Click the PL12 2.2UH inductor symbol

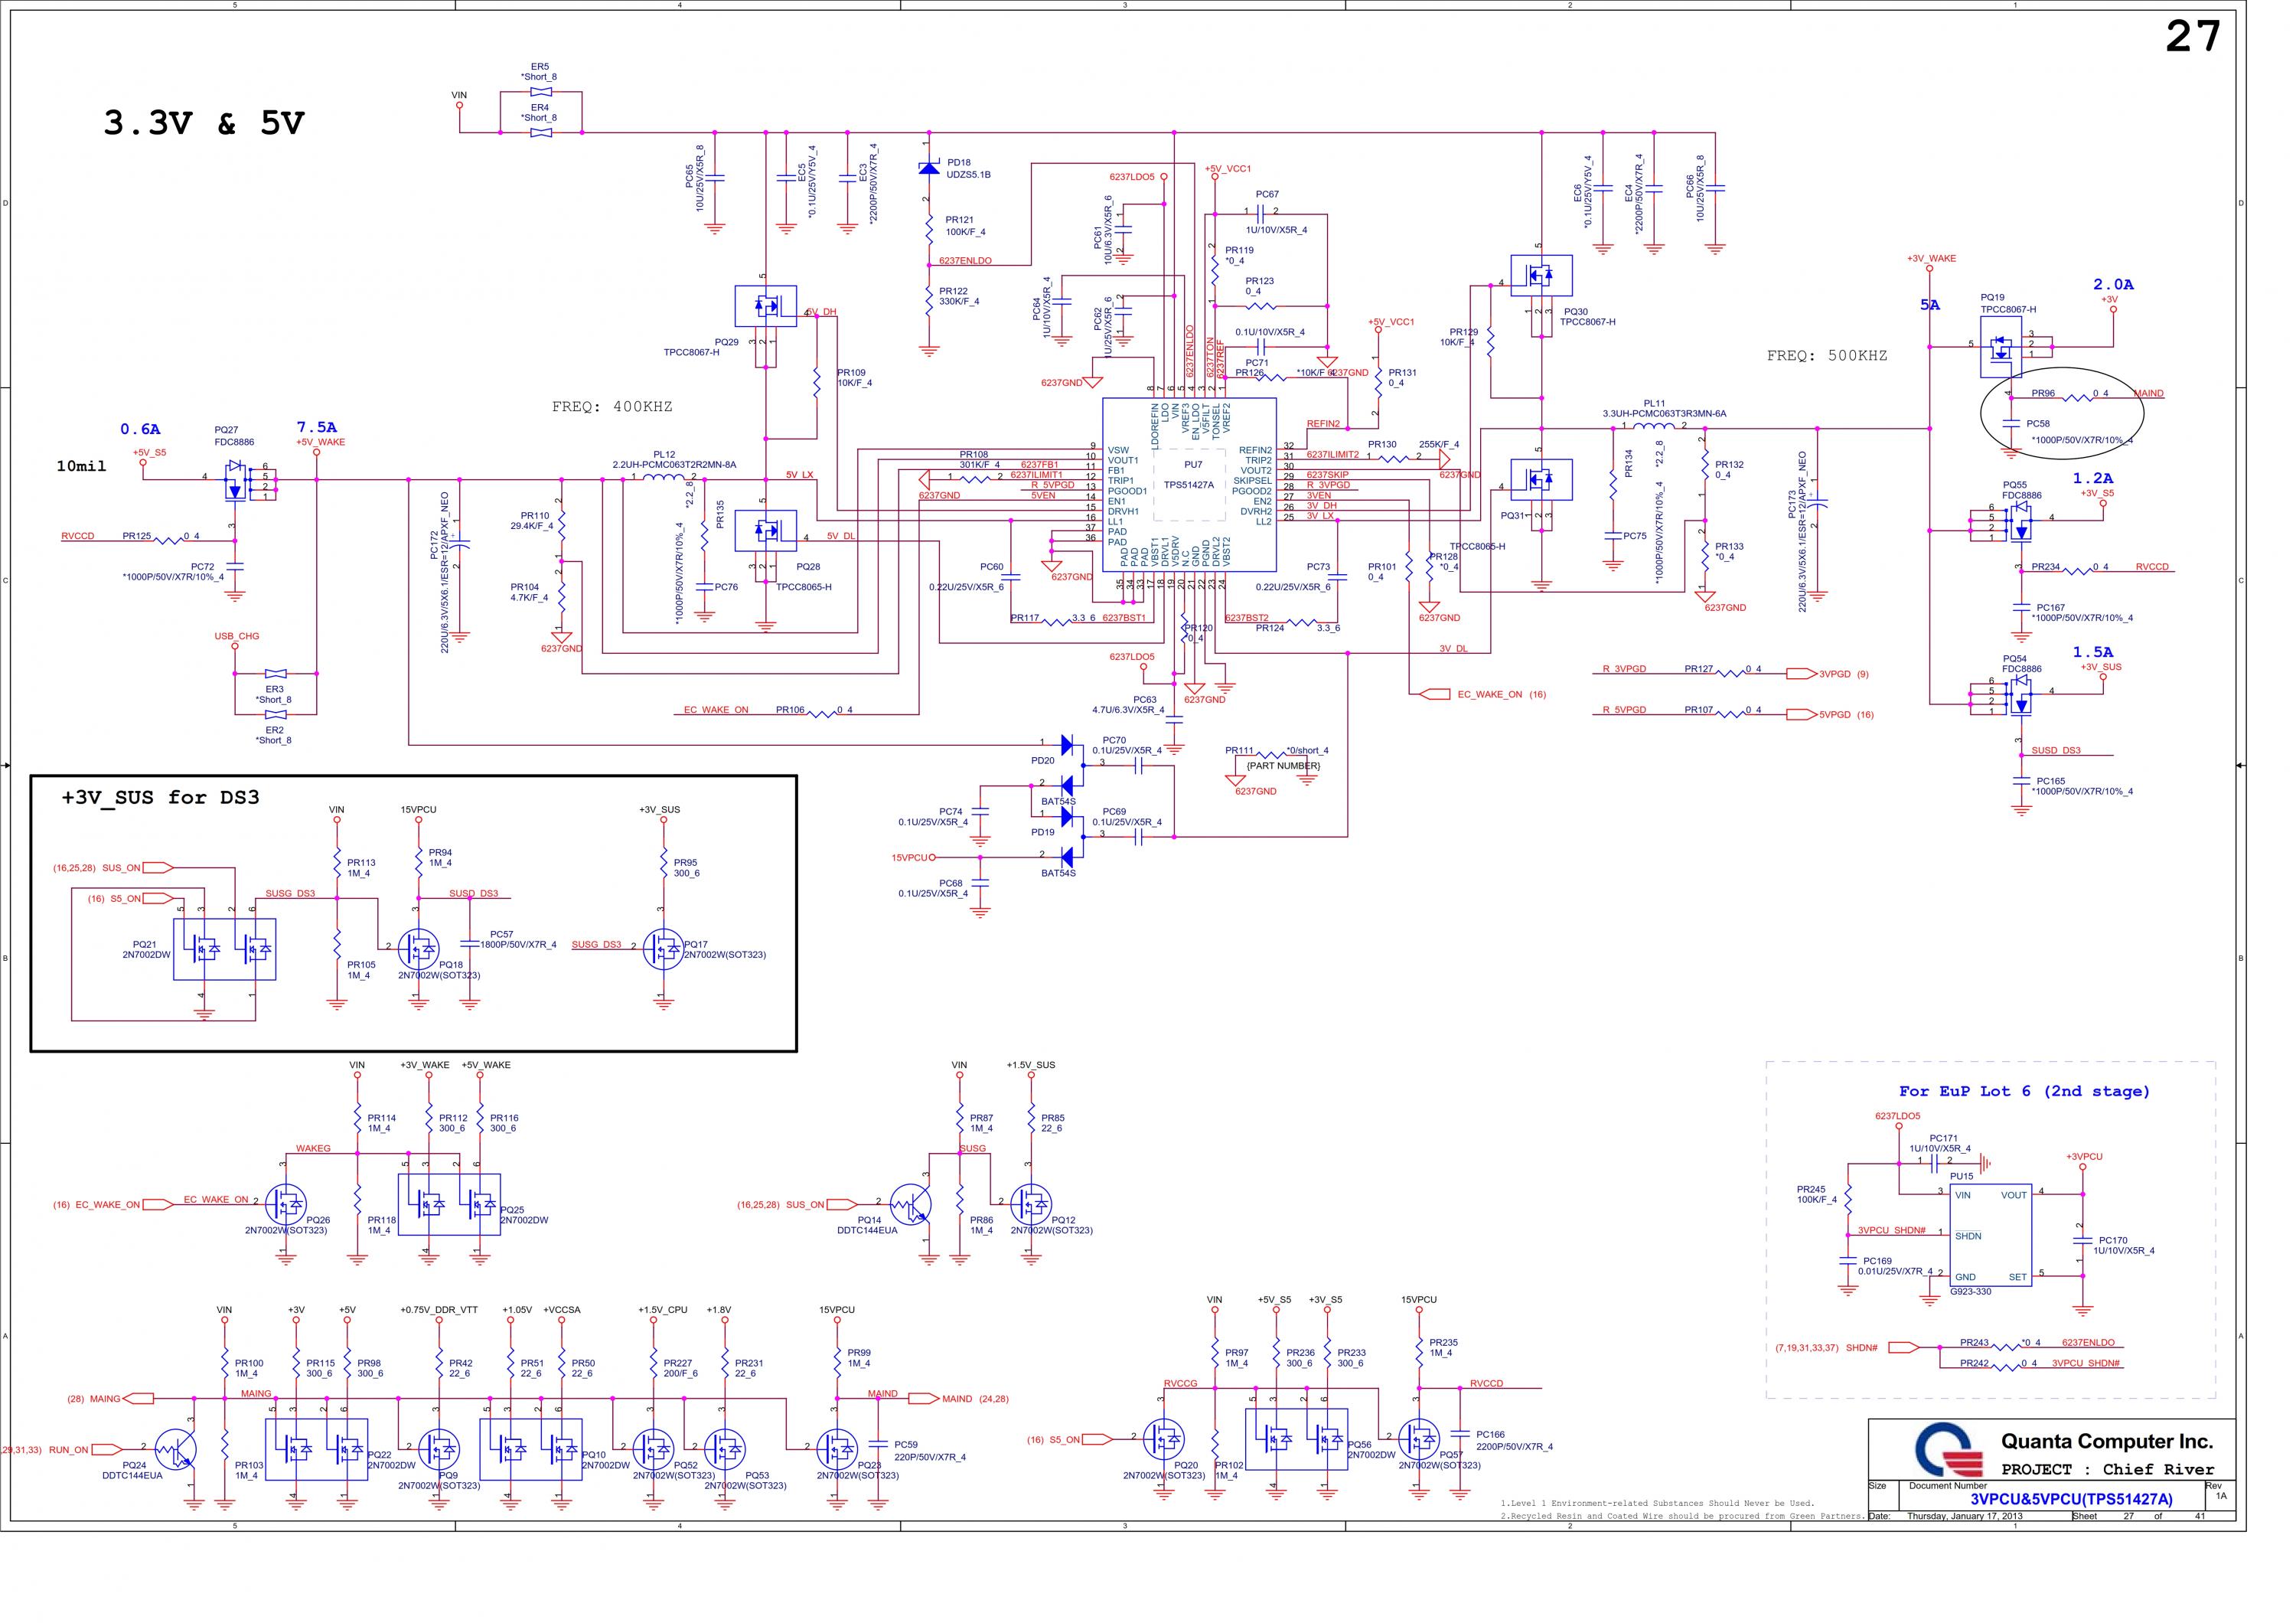click(663, 478)
